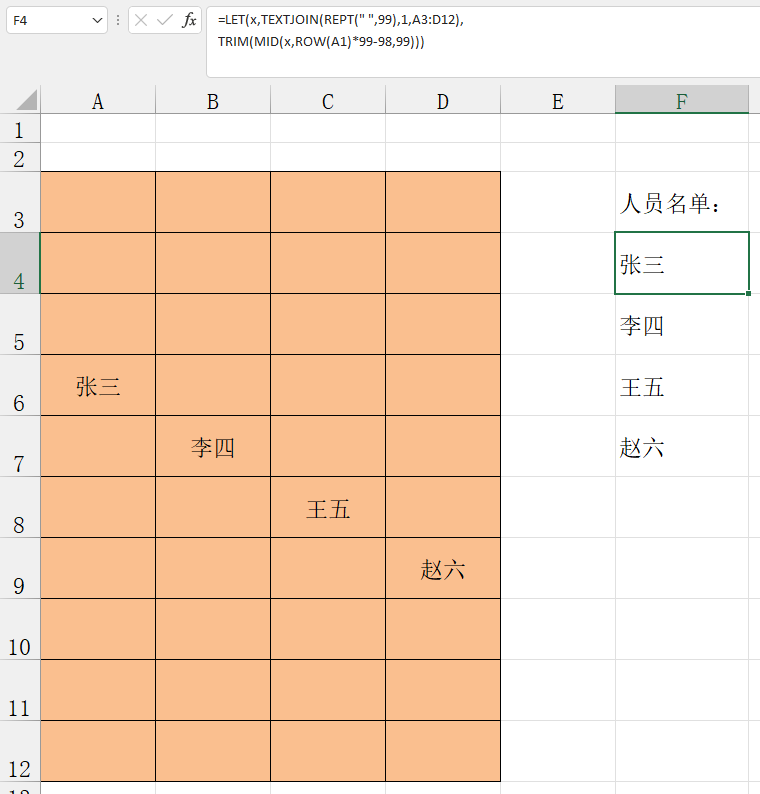Click empty cell E4

point(557,263)
